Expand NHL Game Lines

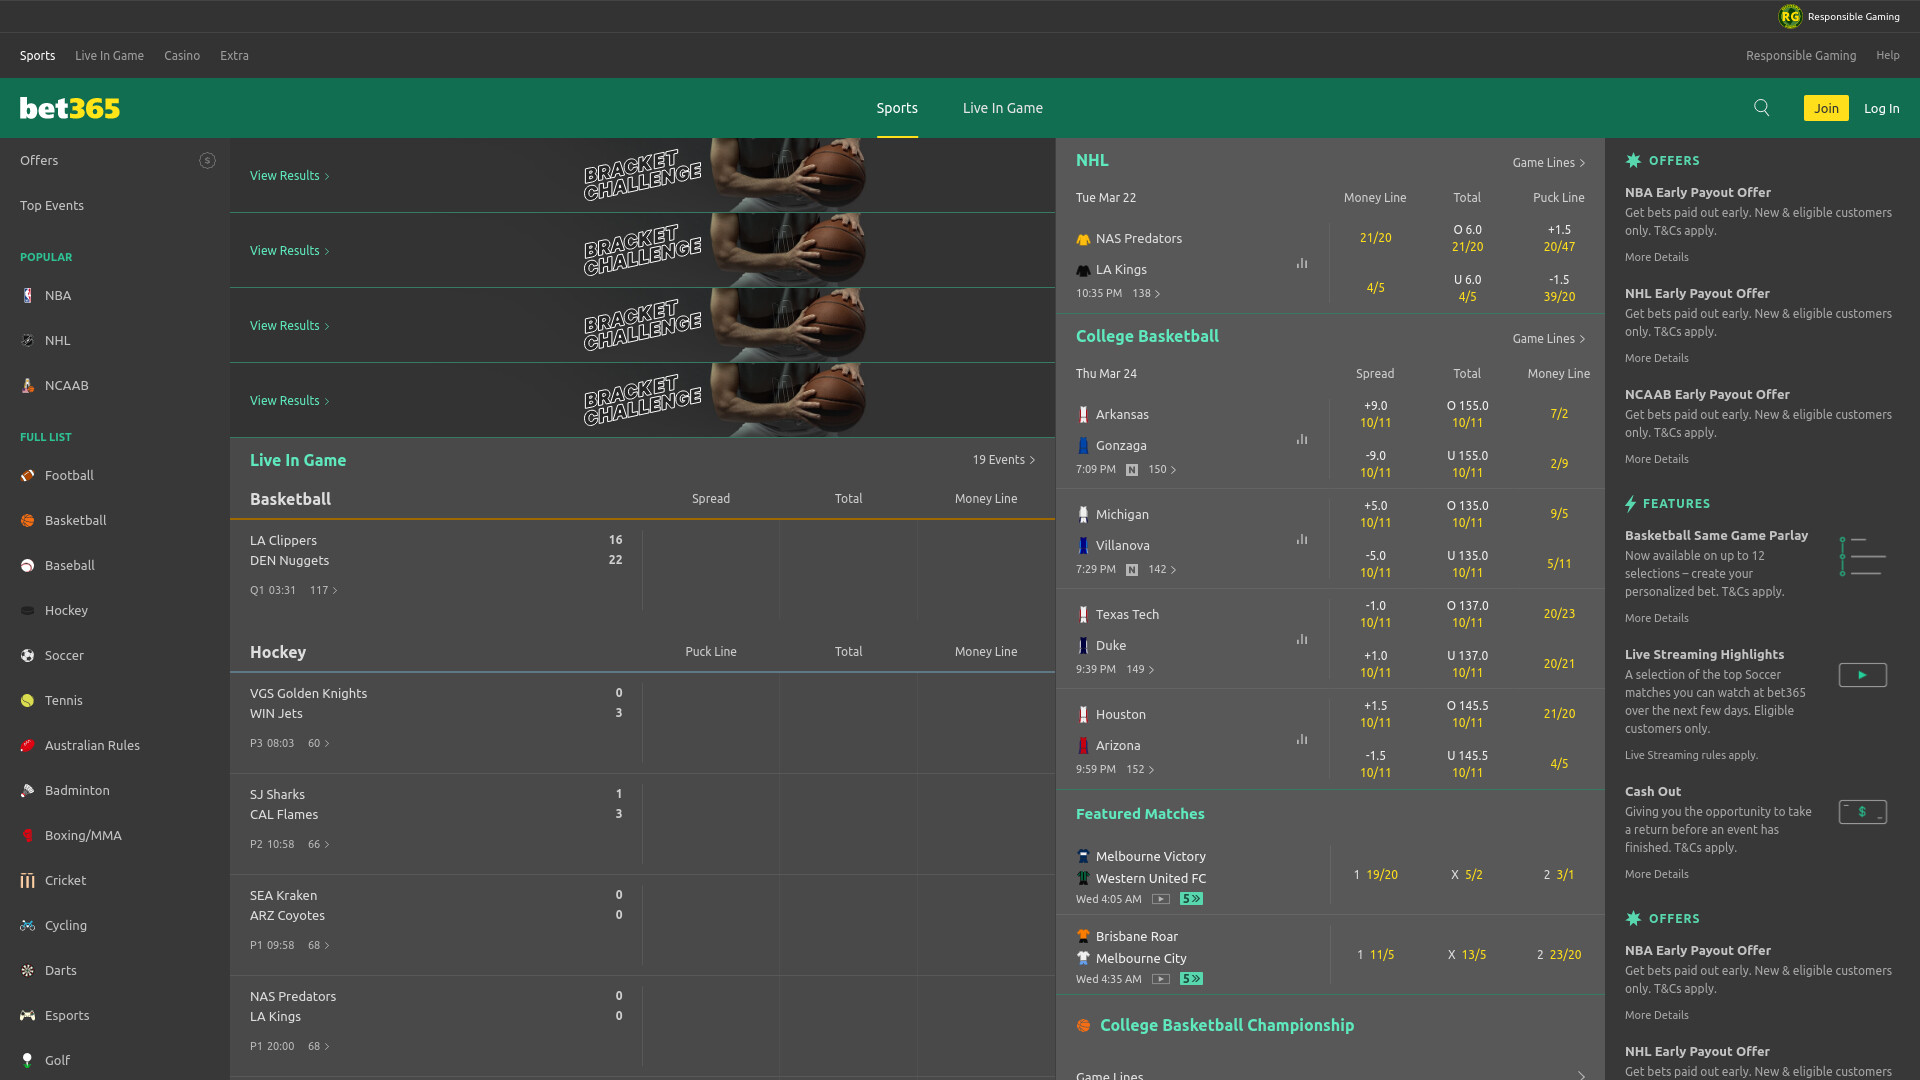(1549, 162)
